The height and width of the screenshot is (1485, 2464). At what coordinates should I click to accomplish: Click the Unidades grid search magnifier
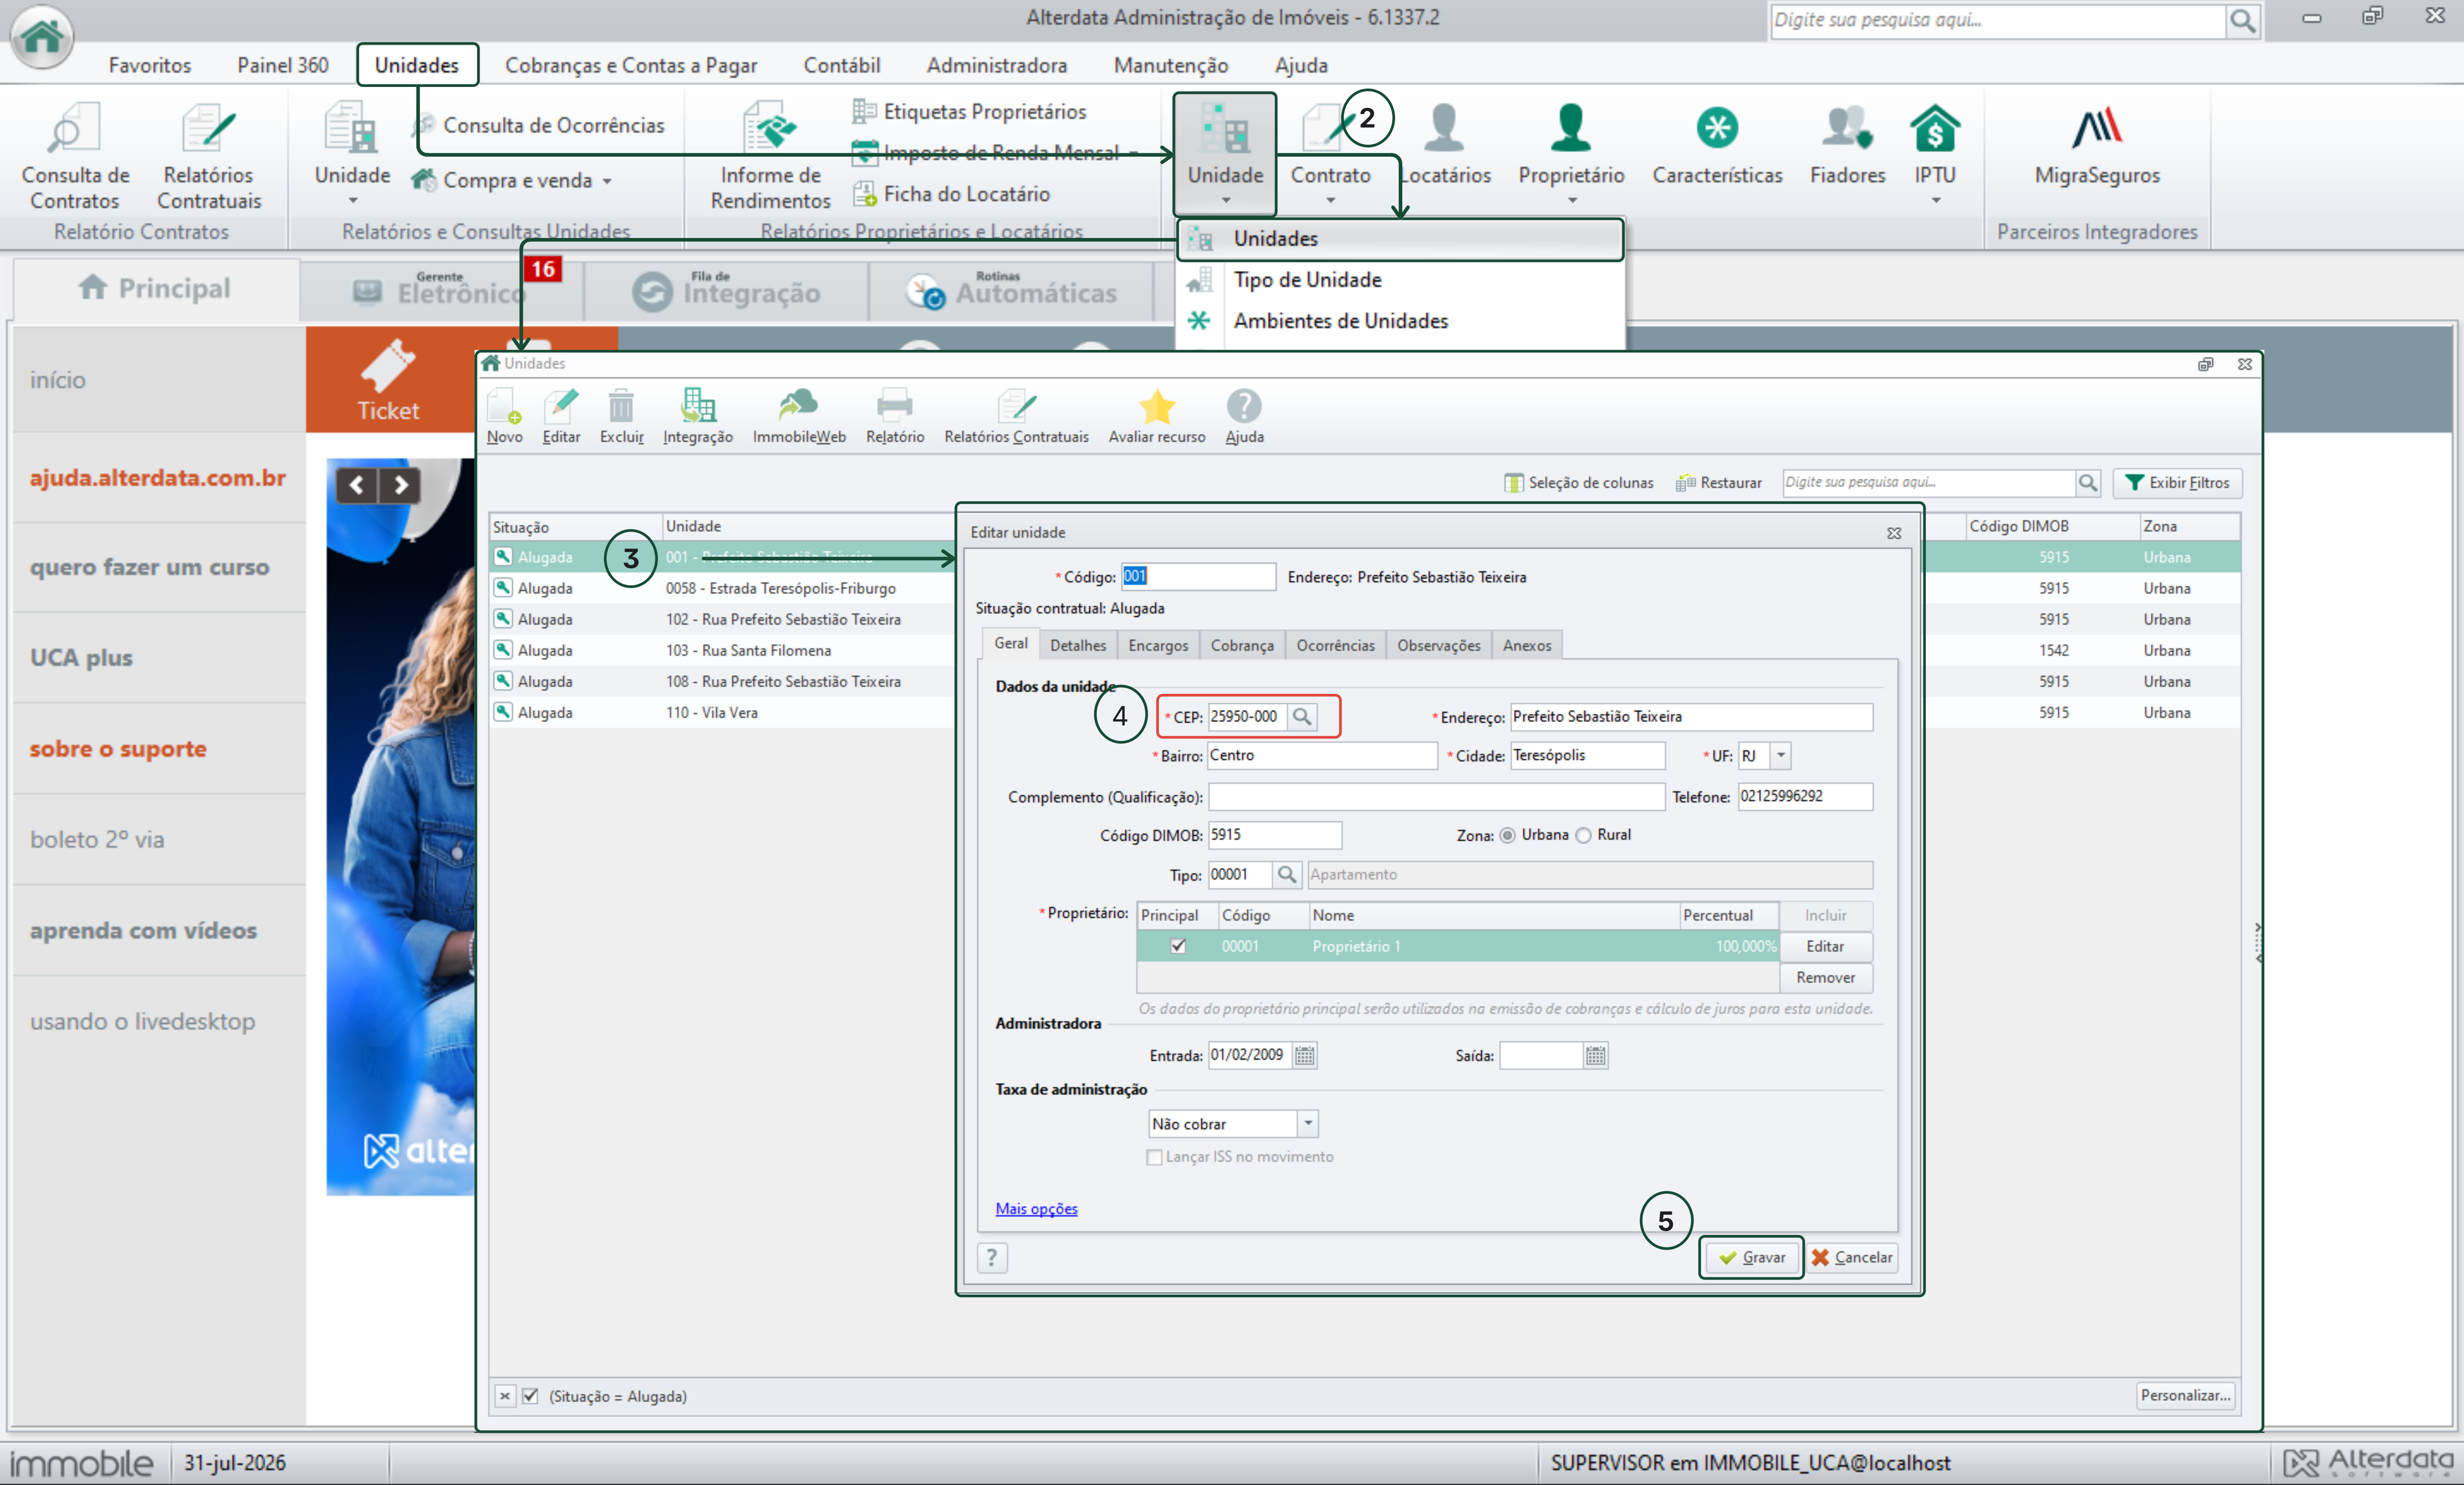(x=2088, y=483)
